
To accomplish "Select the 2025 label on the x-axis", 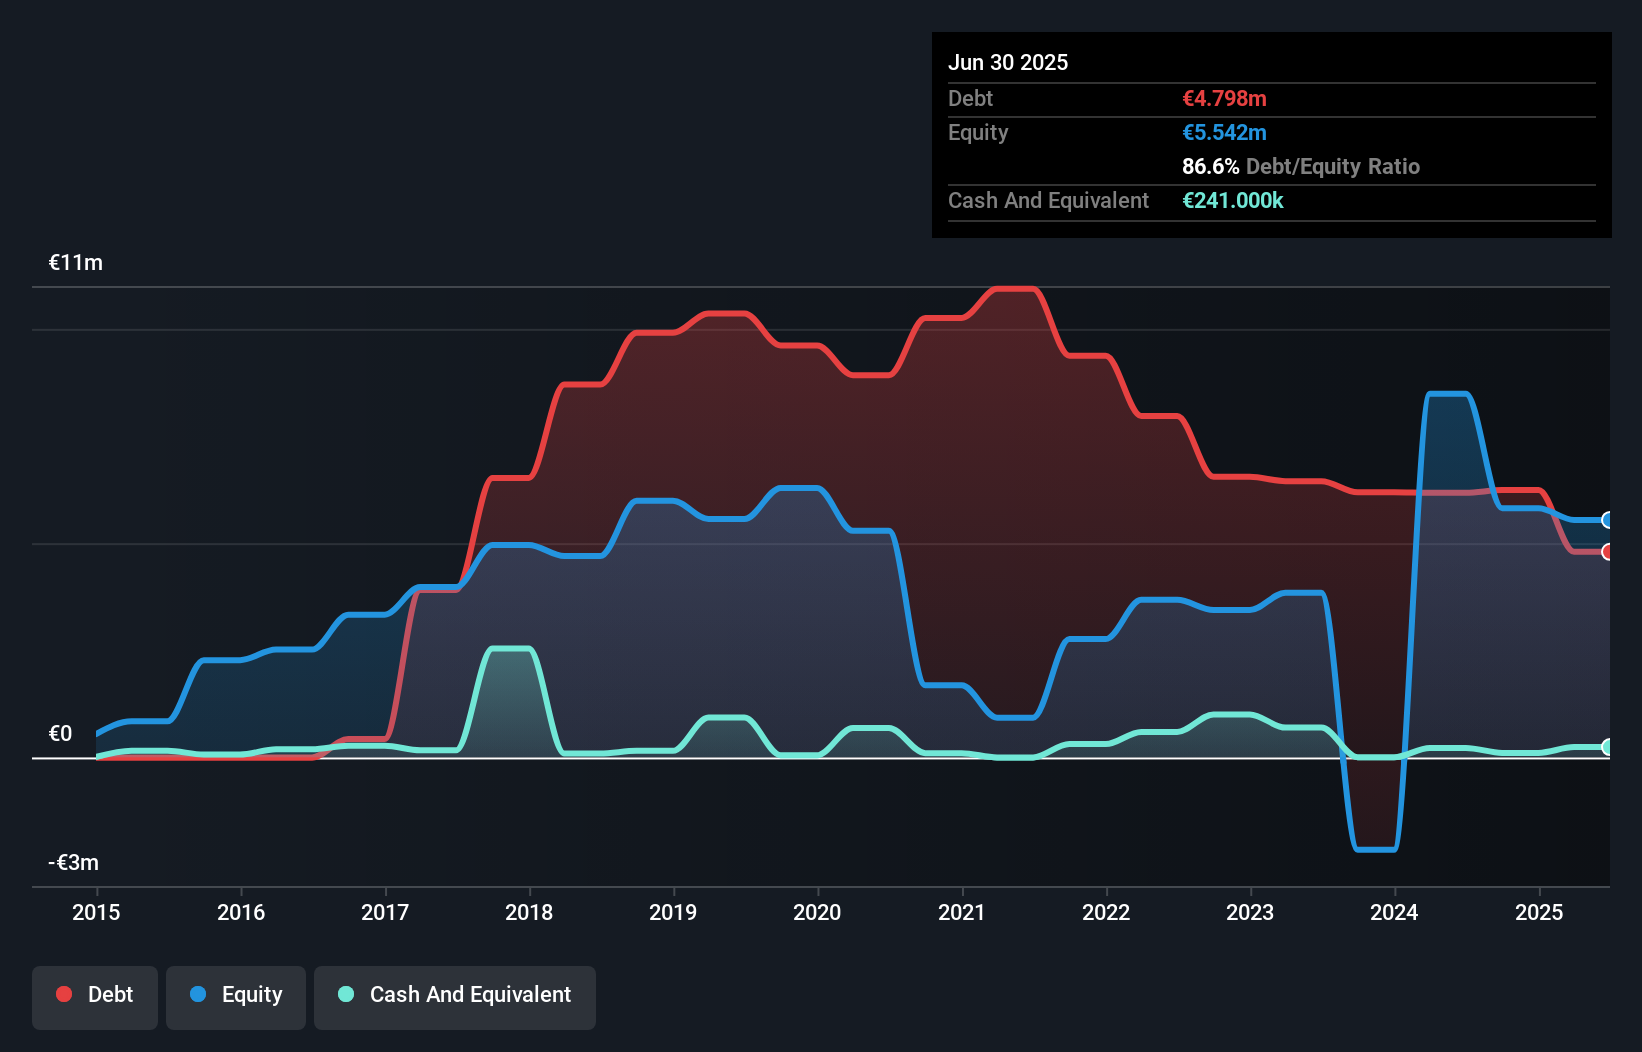I will [x=1540, y=912].
